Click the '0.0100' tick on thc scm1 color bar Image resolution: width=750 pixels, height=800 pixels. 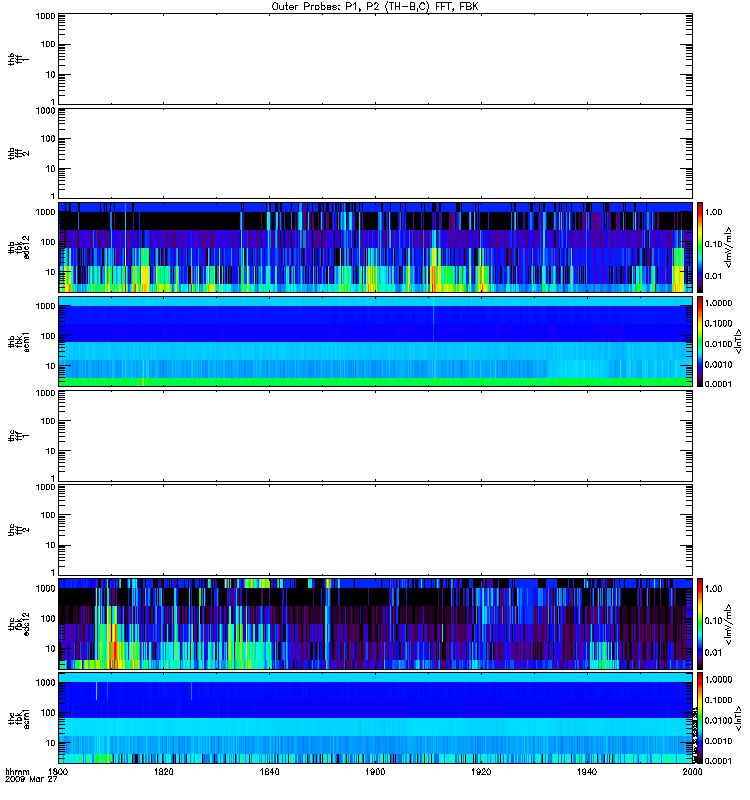718,720
